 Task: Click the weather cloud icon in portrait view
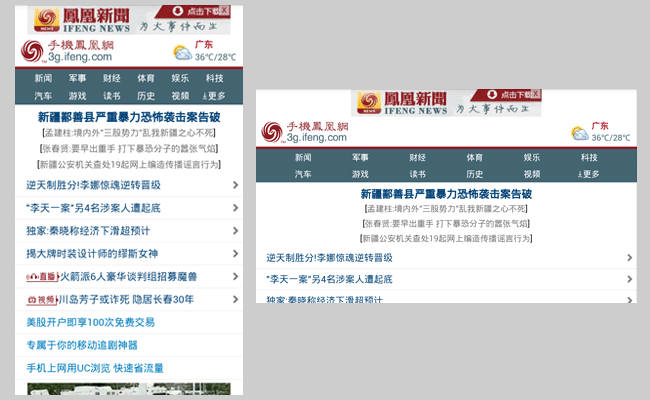[182, 53]
